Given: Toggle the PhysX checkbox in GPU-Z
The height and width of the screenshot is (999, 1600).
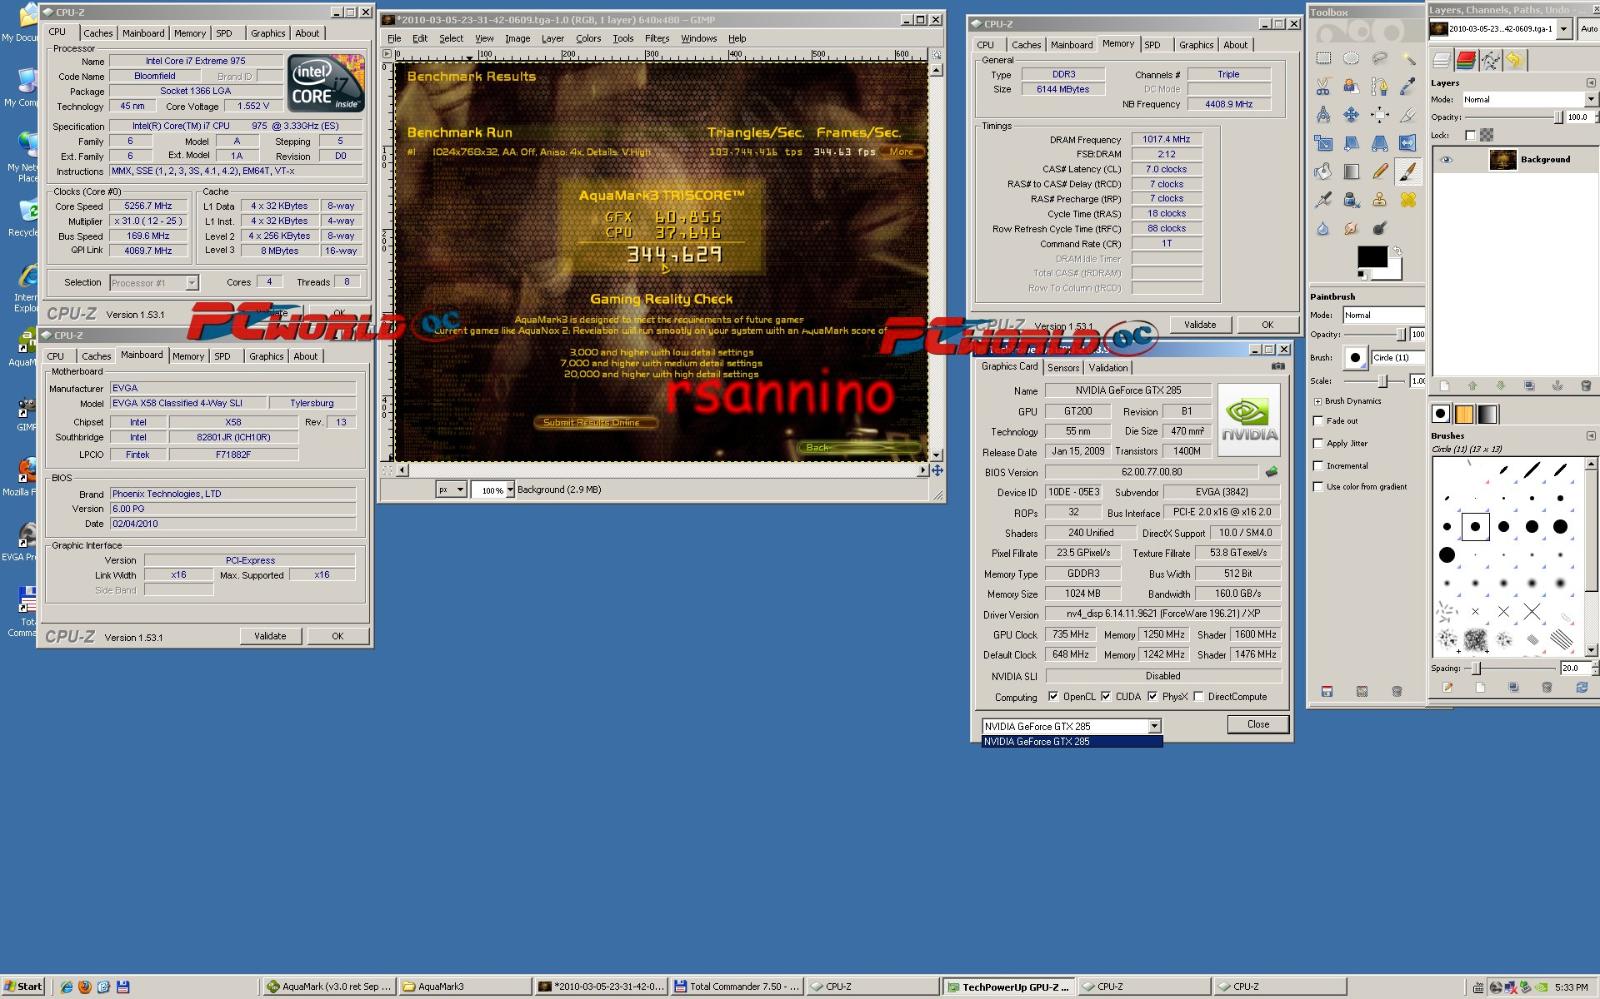Looking at the screenshot, I should tap(1152, 697).
